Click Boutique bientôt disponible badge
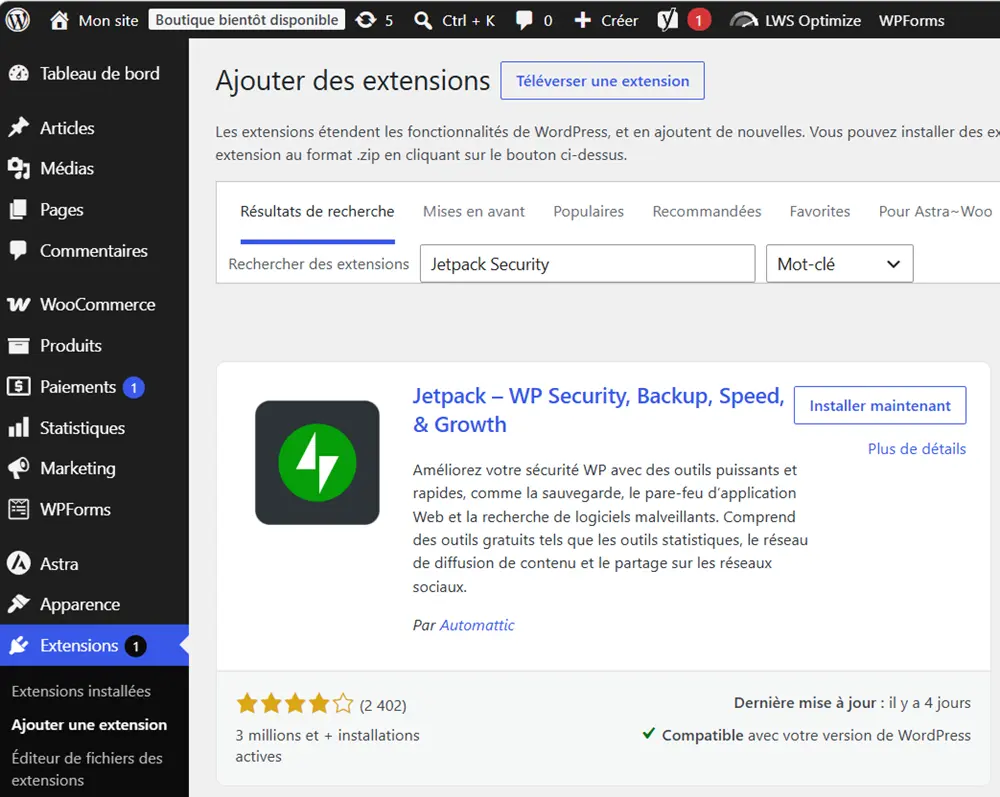The width and height of the screenshot is (1000, 797). click(x=247, y=20)
